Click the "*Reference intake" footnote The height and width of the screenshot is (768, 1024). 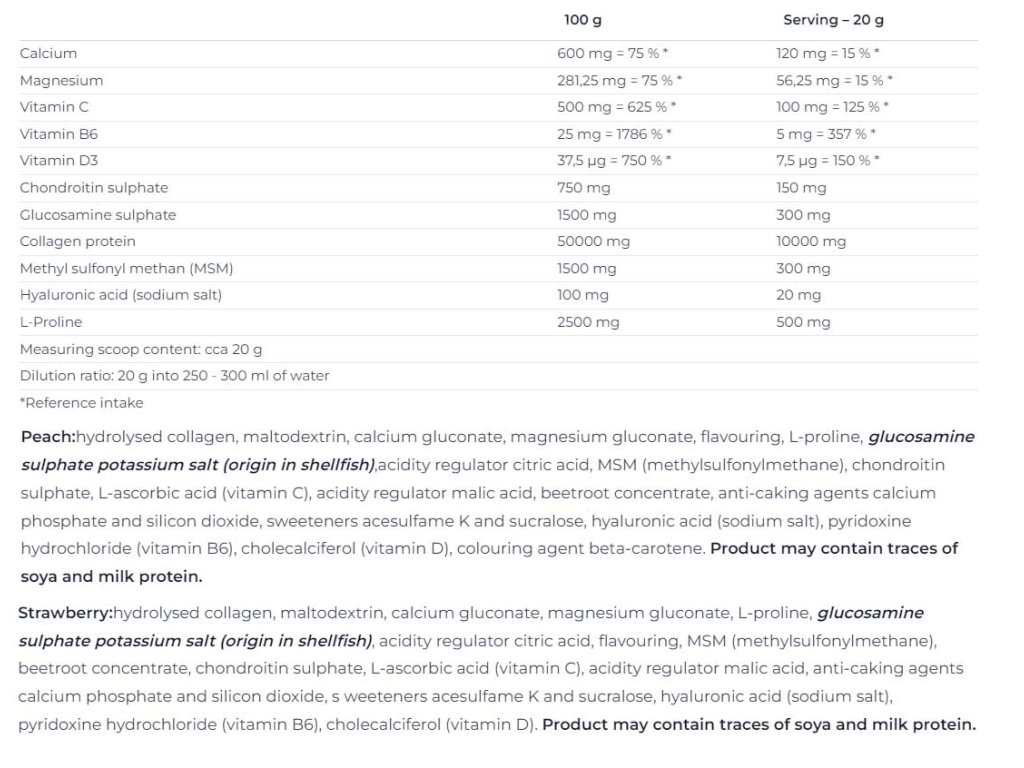click(81, 403)
